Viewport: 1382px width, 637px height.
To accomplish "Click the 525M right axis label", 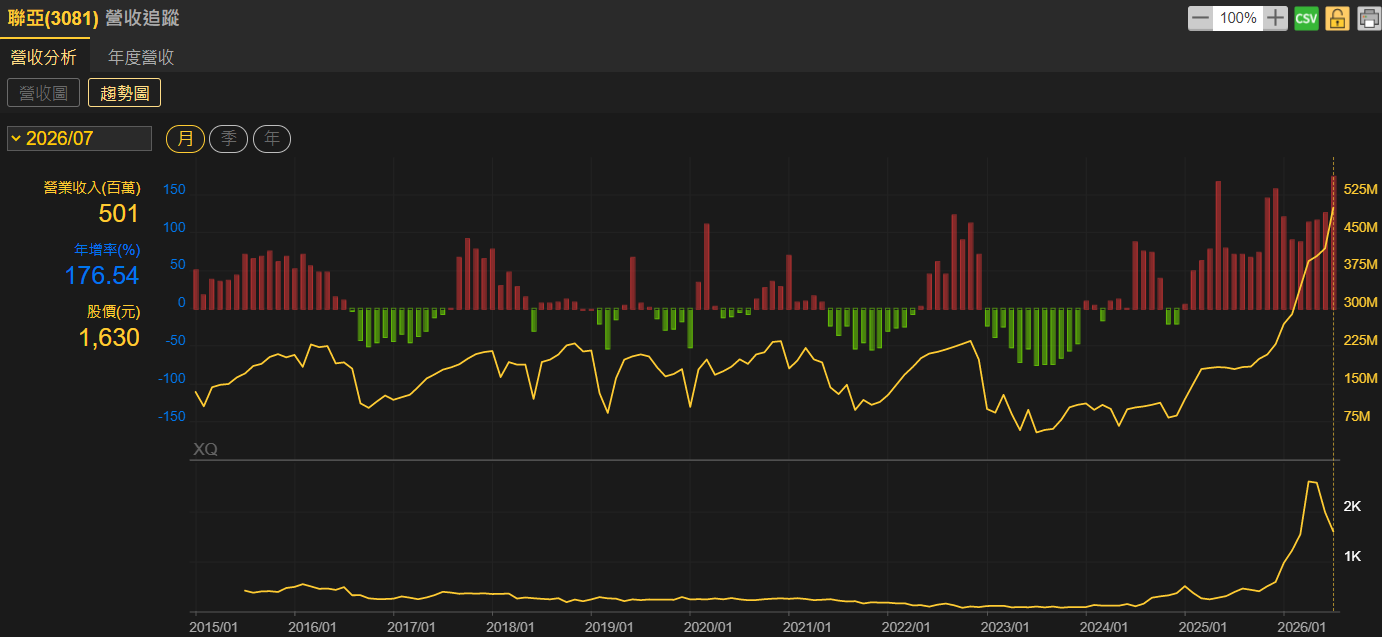I will pyautogui.click(x=1361, y=189).
